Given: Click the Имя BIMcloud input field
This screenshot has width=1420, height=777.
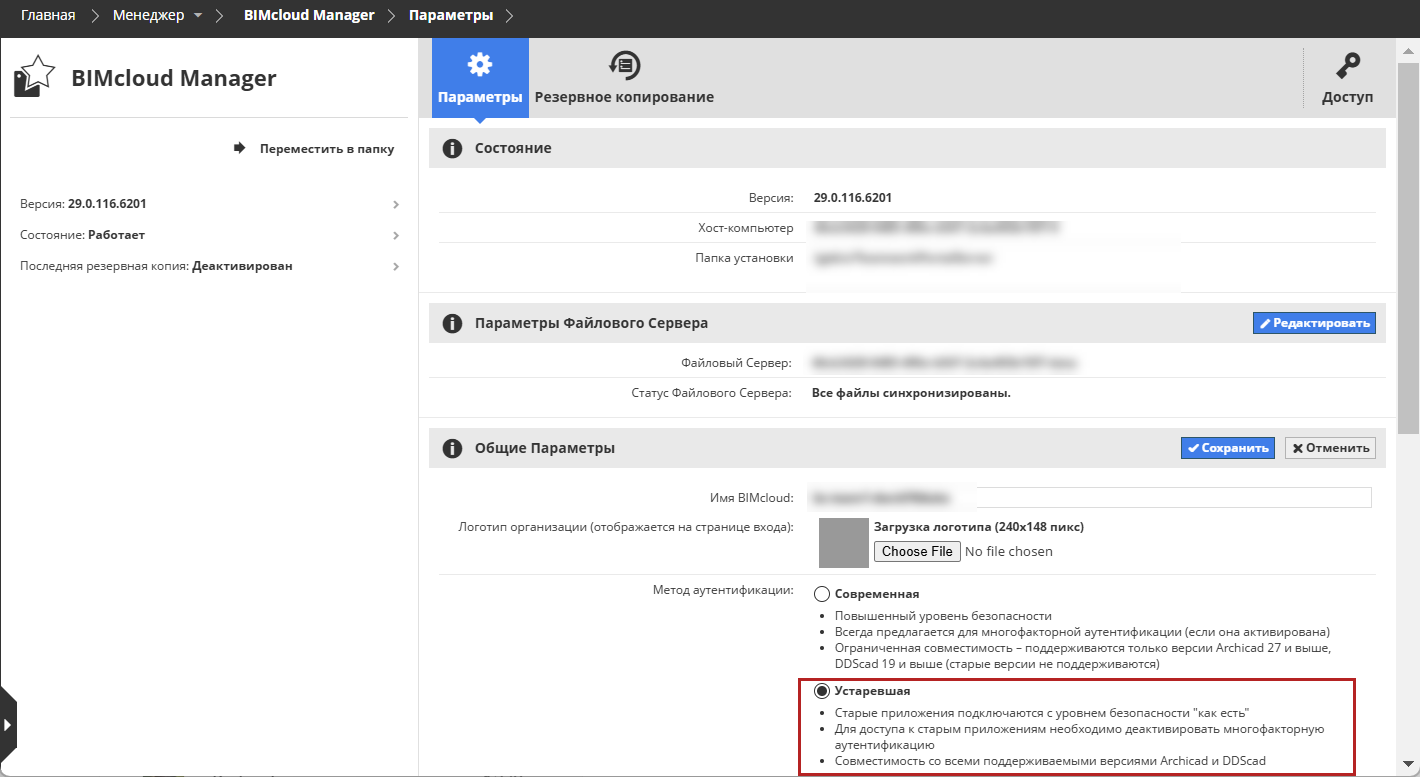Looking at the screenshot, I should click(1092, 498).
